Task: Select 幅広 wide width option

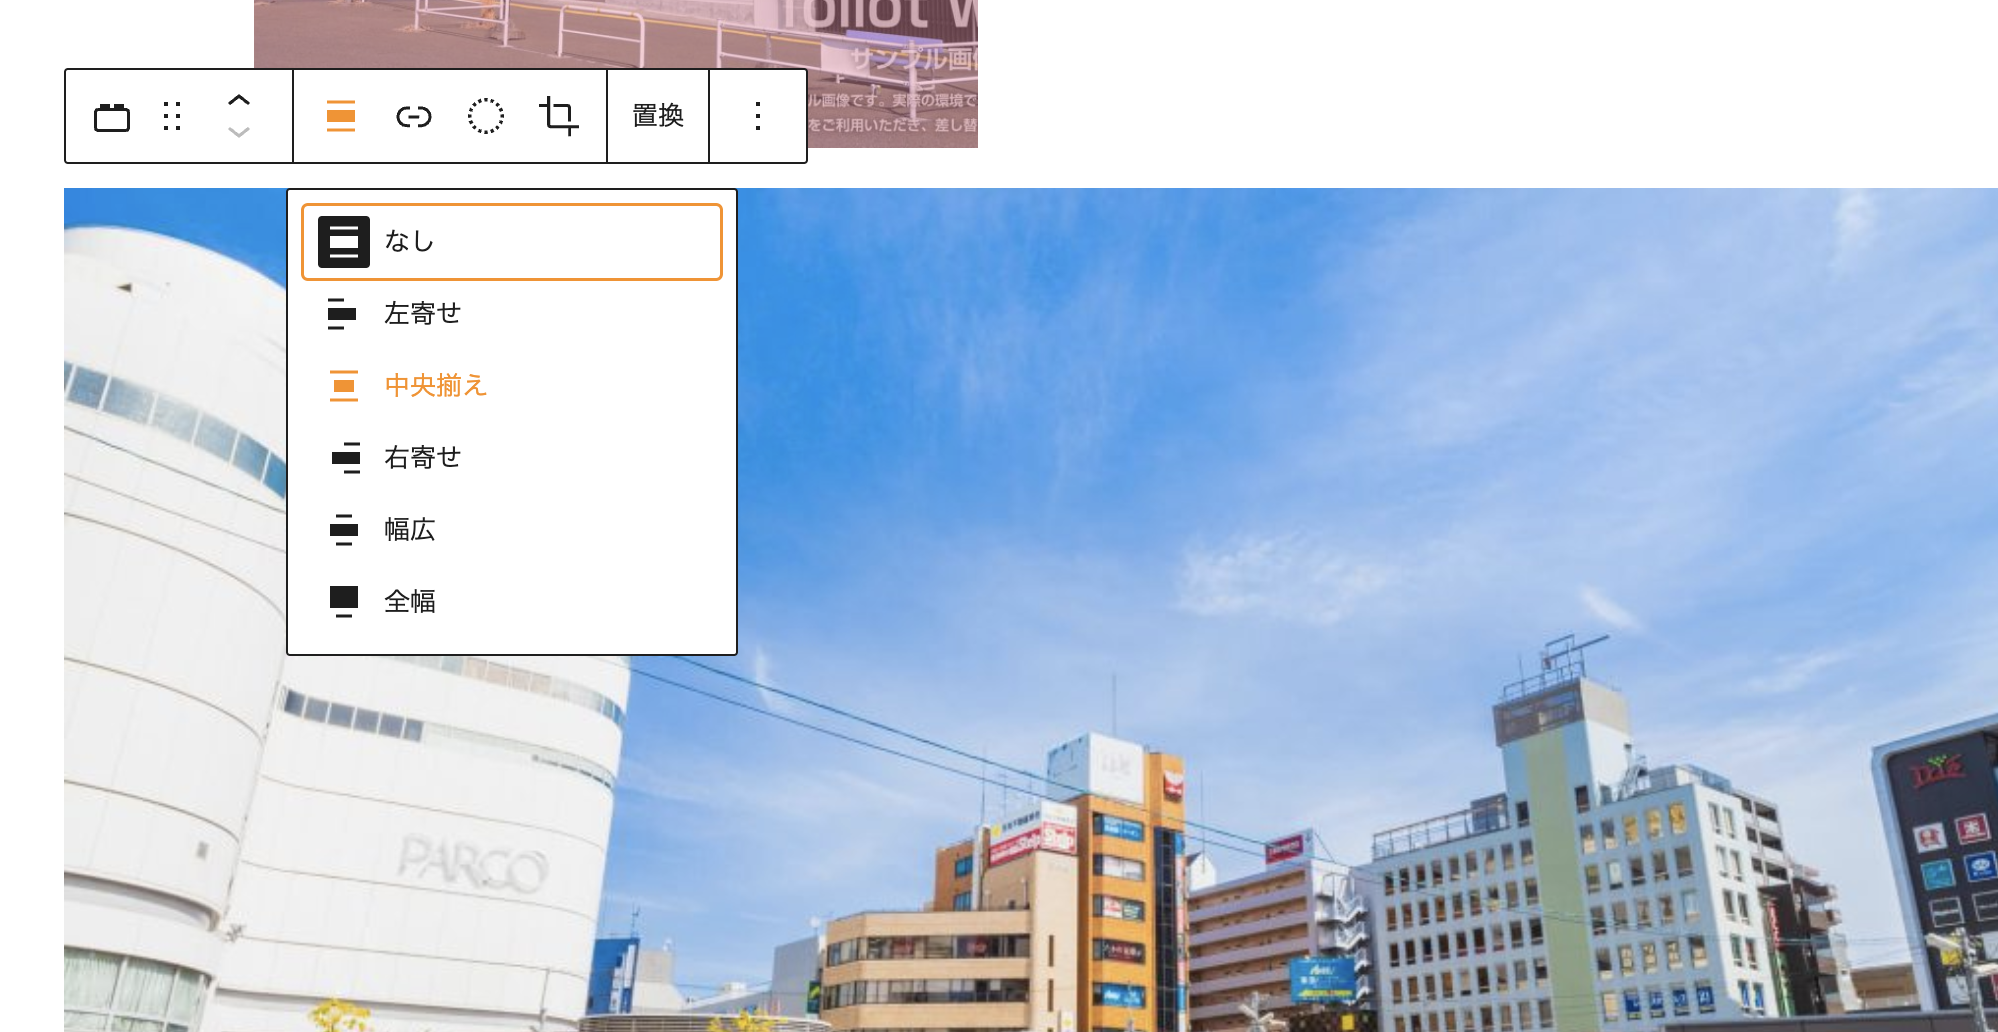Action: [x=511, y=530]
